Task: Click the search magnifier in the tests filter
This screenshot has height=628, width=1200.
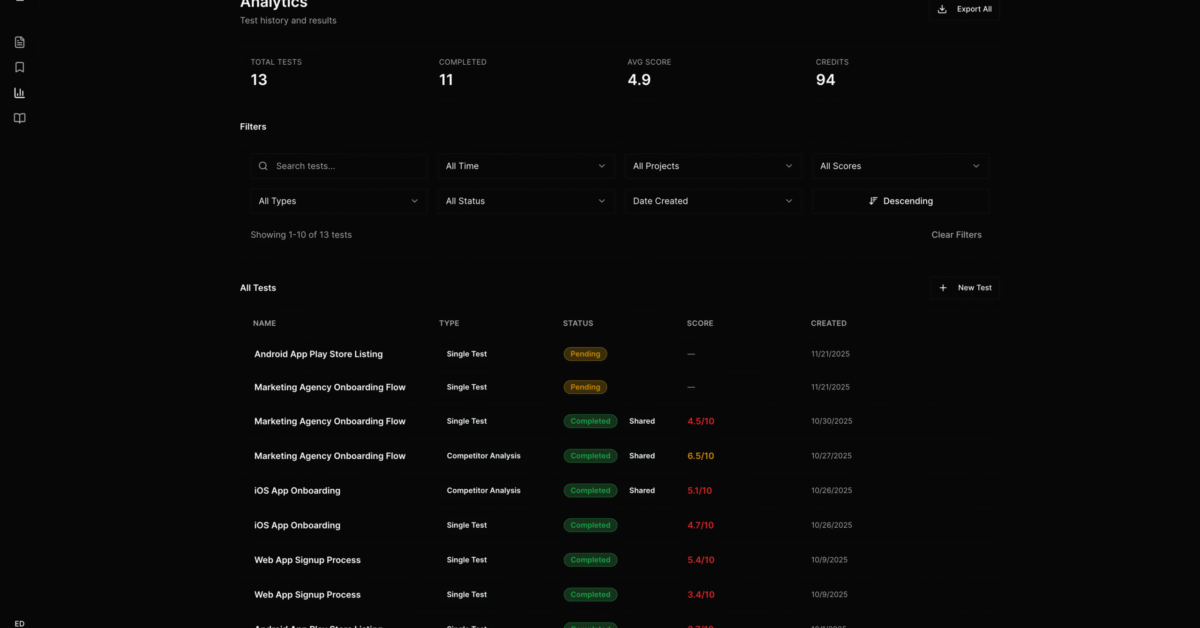Action: point(262,166)
